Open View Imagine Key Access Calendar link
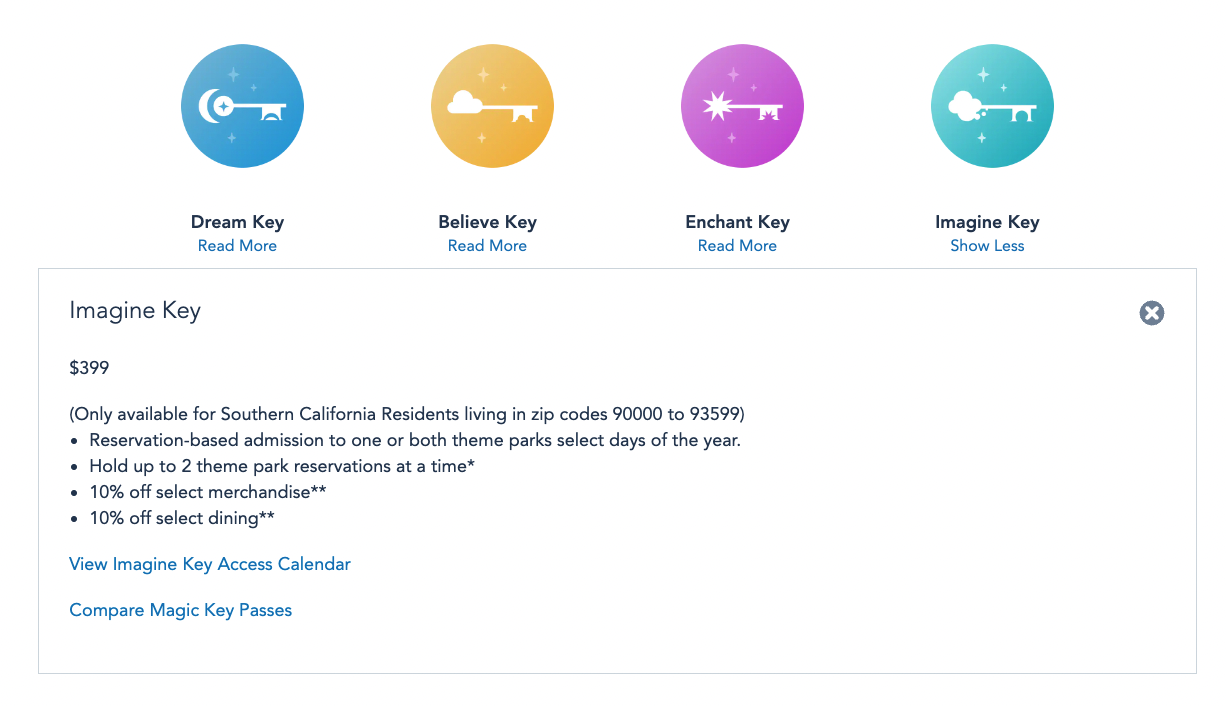 click(210, 564)
